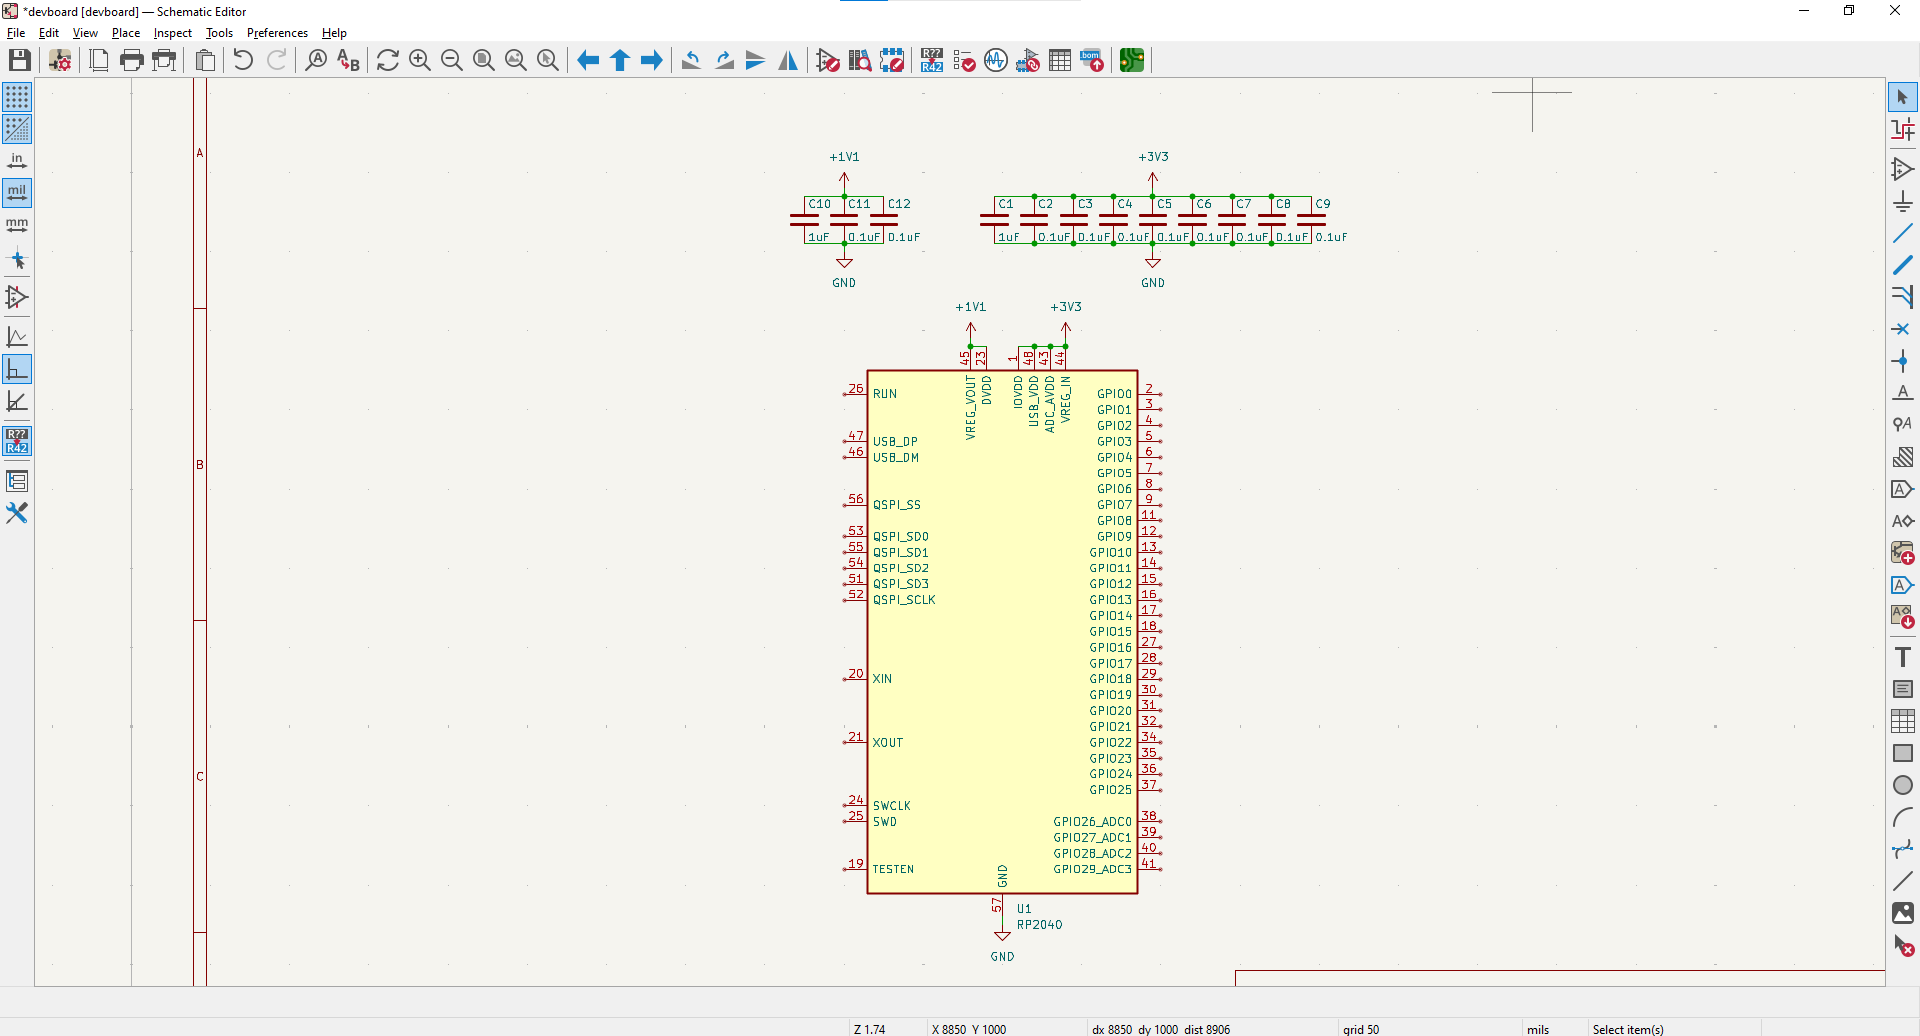Select the Place Power Symbol tool
Viewport: 1920px width, 1036px height.
point(1902,201)
